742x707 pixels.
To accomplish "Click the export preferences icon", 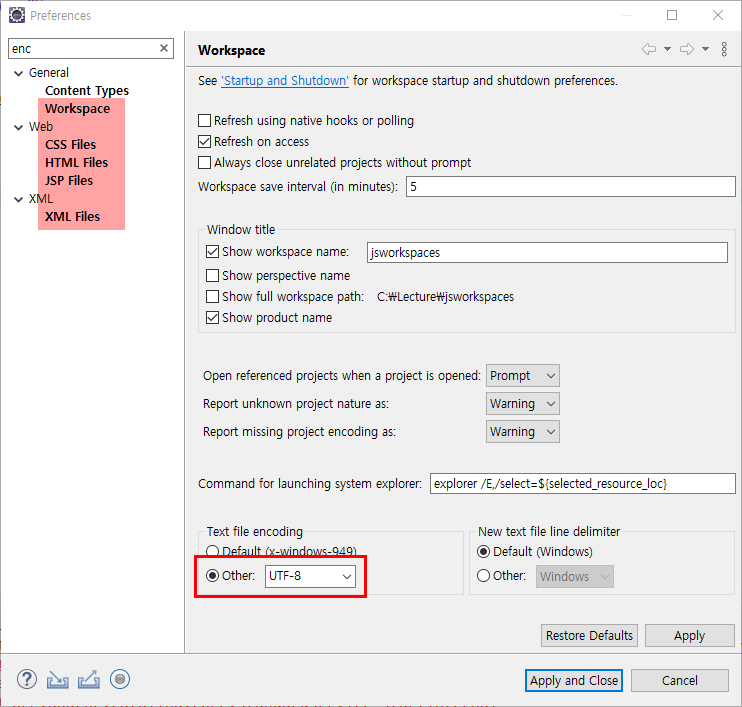I will 88,680.
